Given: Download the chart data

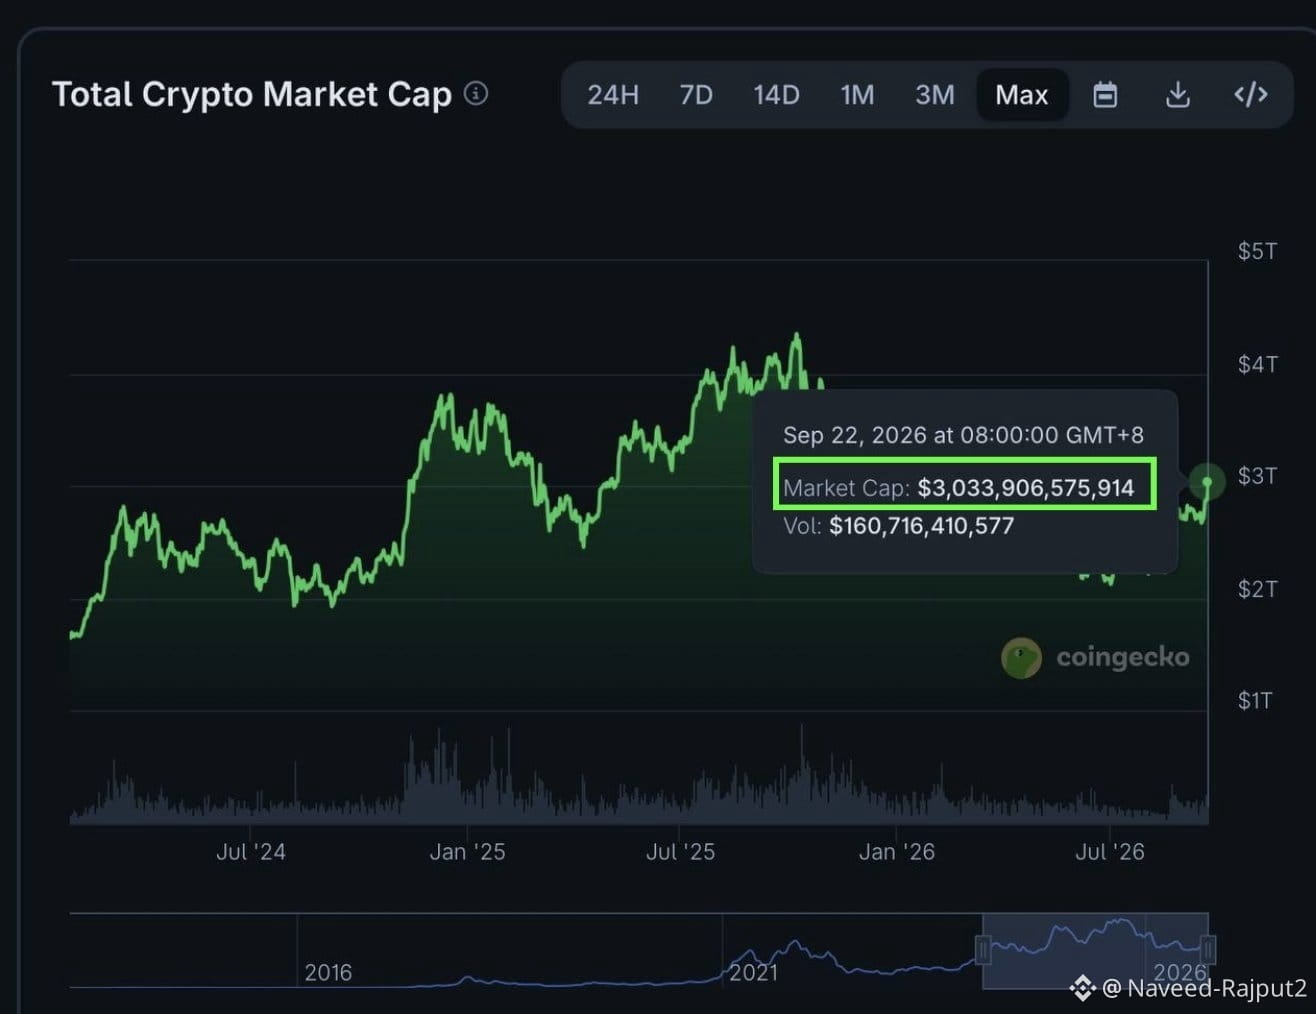Looking at the screenshot, I should click(x=1178, y=95).
